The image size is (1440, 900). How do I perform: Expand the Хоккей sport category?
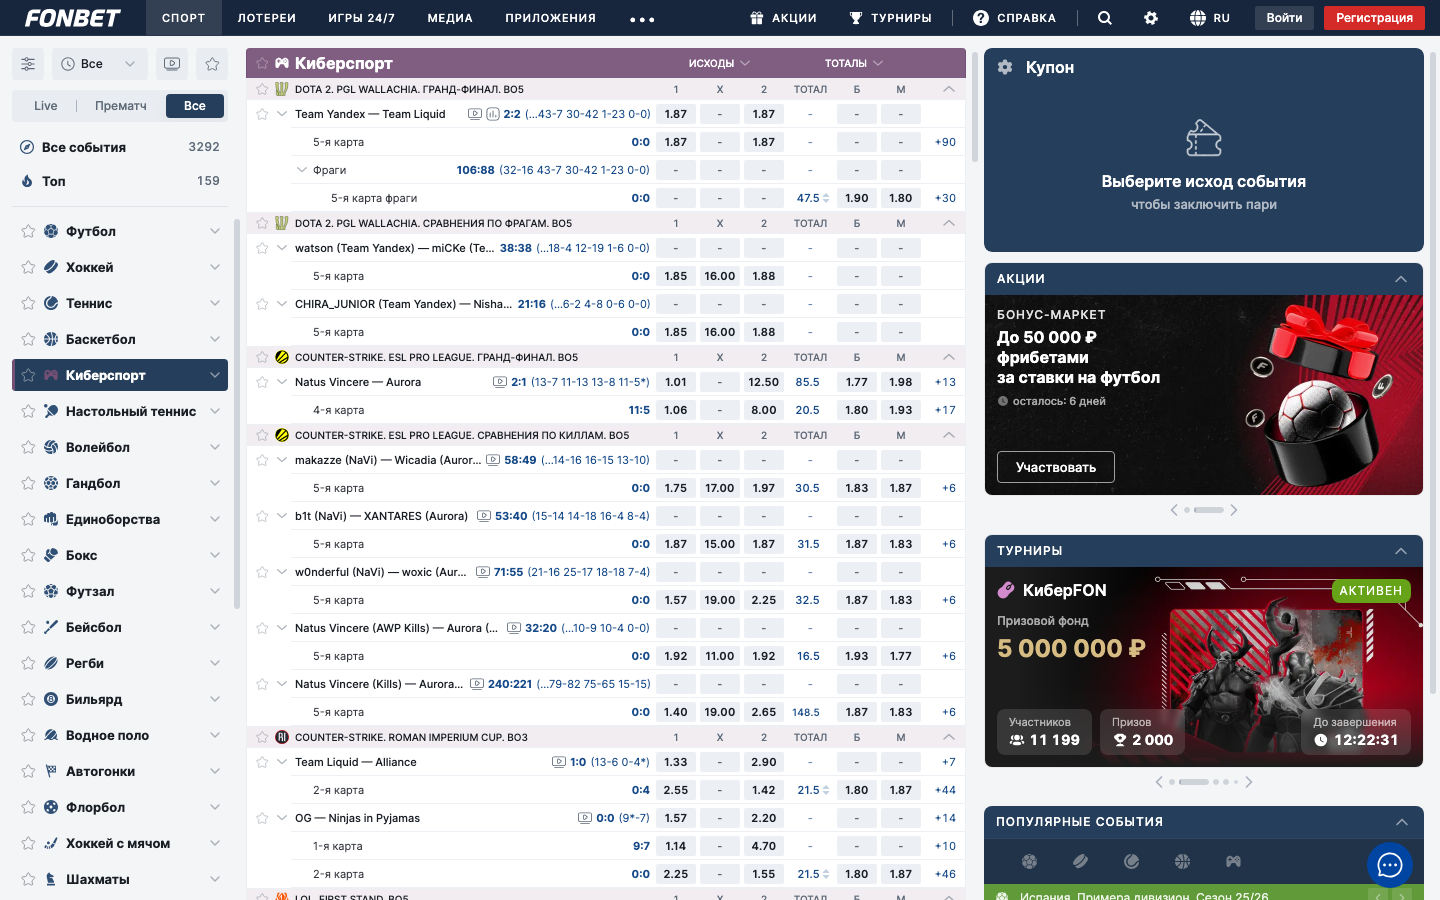(x=215, y=267)
